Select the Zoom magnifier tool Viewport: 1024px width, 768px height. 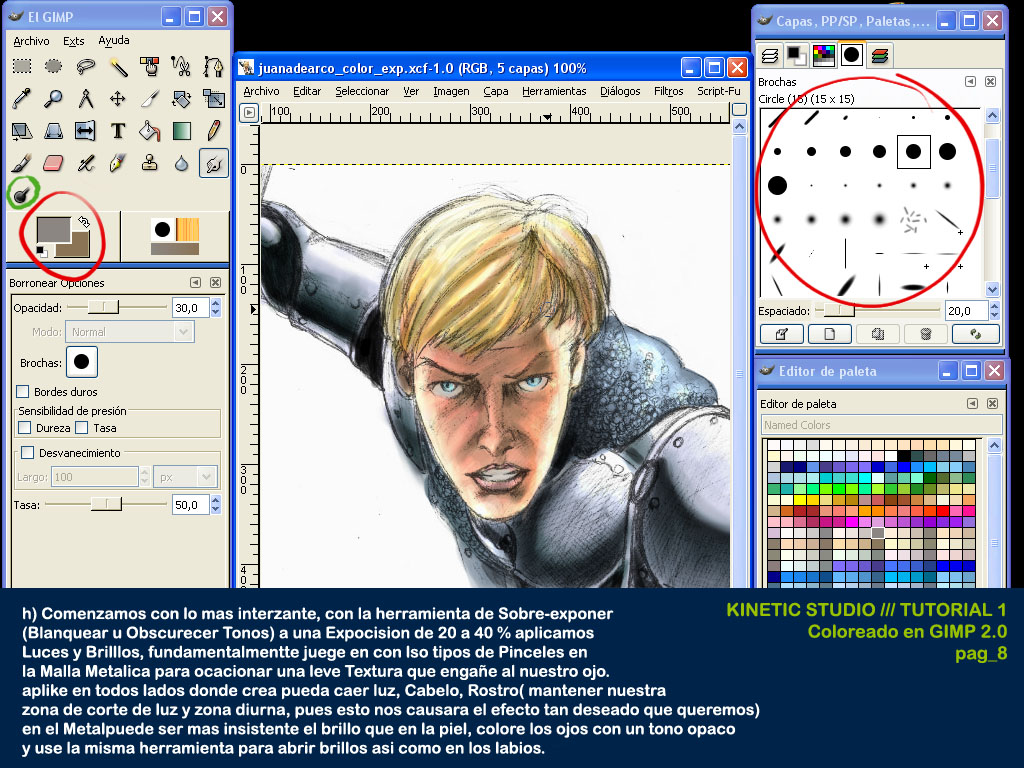[54, 99]
